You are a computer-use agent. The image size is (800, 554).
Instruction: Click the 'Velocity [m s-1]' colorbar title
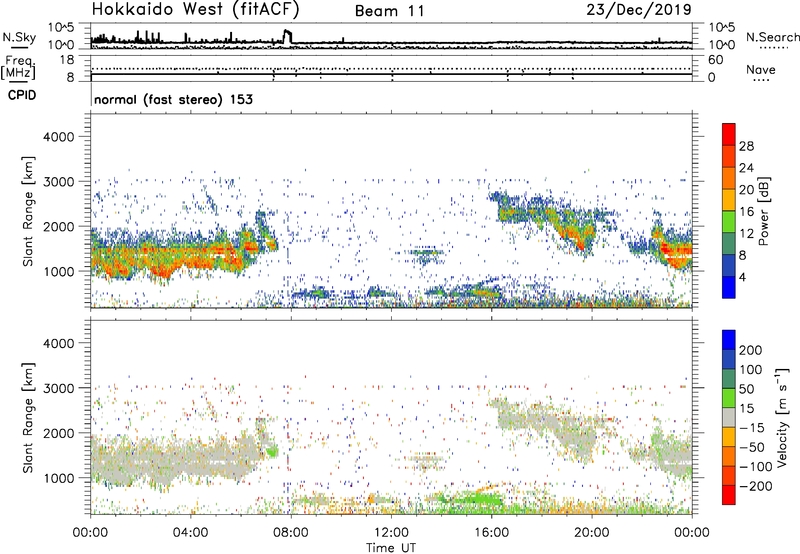point(782,417)
